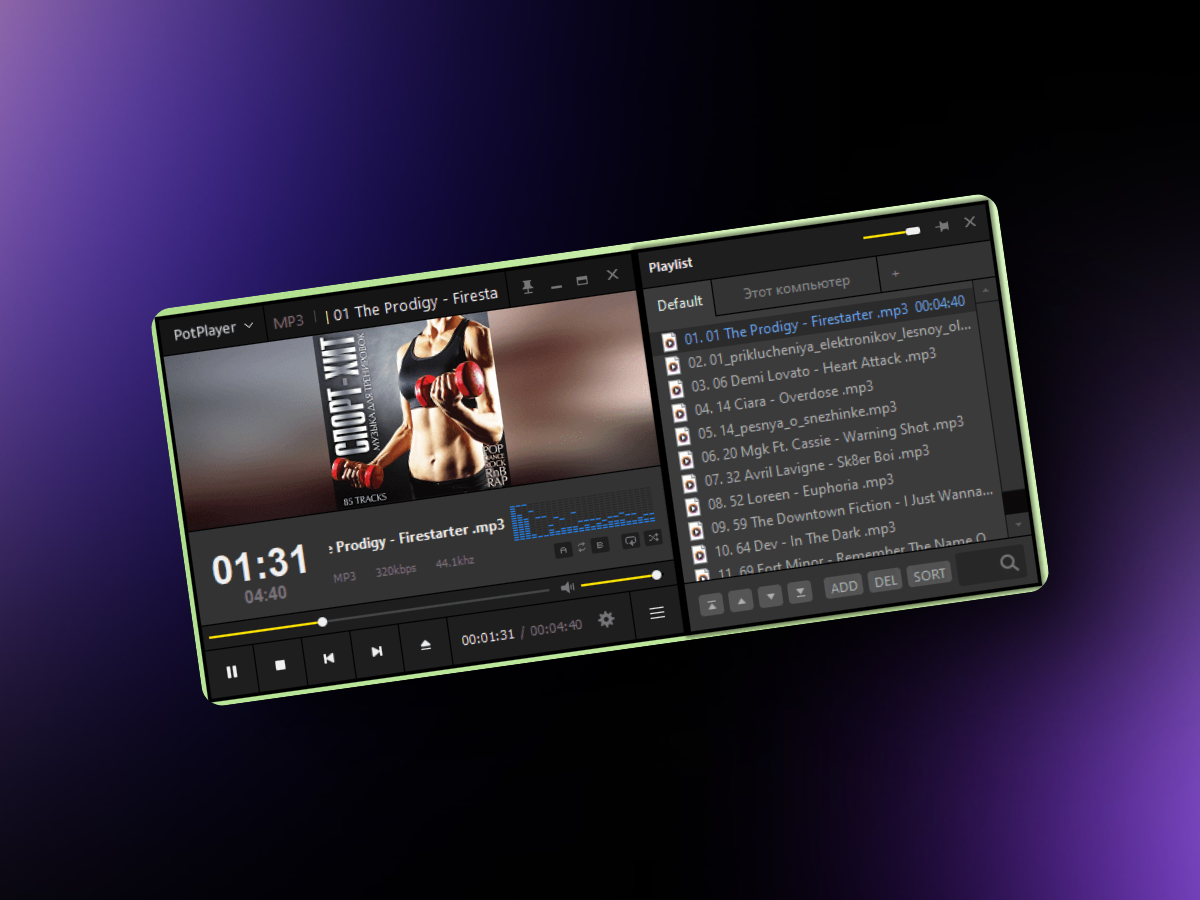The height and width of the screenshot is (900, 1200).
Task: Open preferences with the gear icon
Action: 606,620
